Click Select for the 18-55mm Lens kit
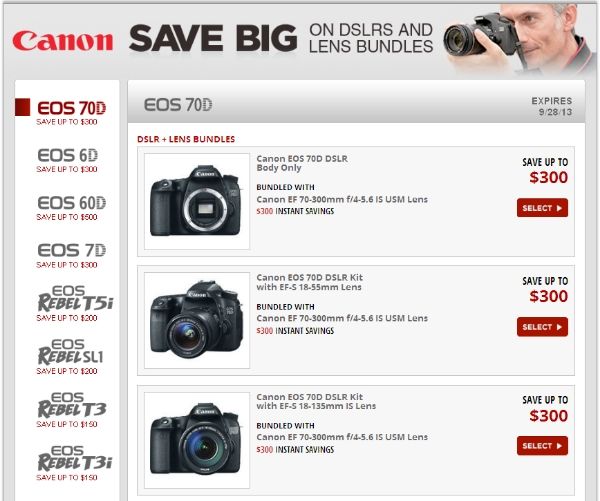This screenshot has width=600, height=501. [x=542, y=327]
